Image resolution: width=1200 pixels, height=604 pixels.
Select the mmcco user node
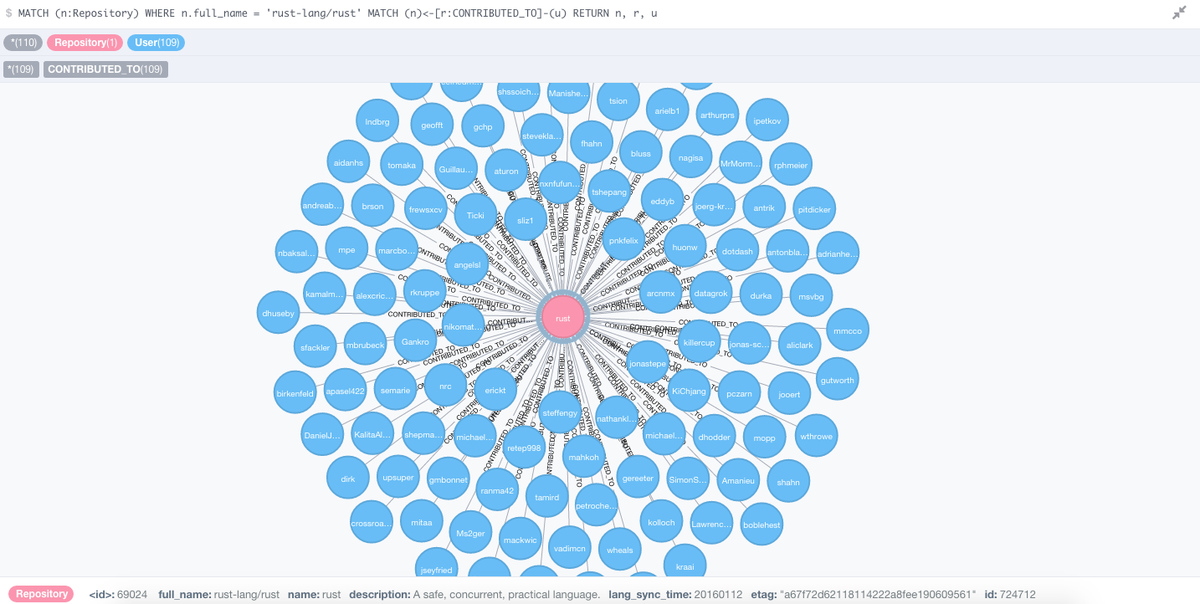847,330
